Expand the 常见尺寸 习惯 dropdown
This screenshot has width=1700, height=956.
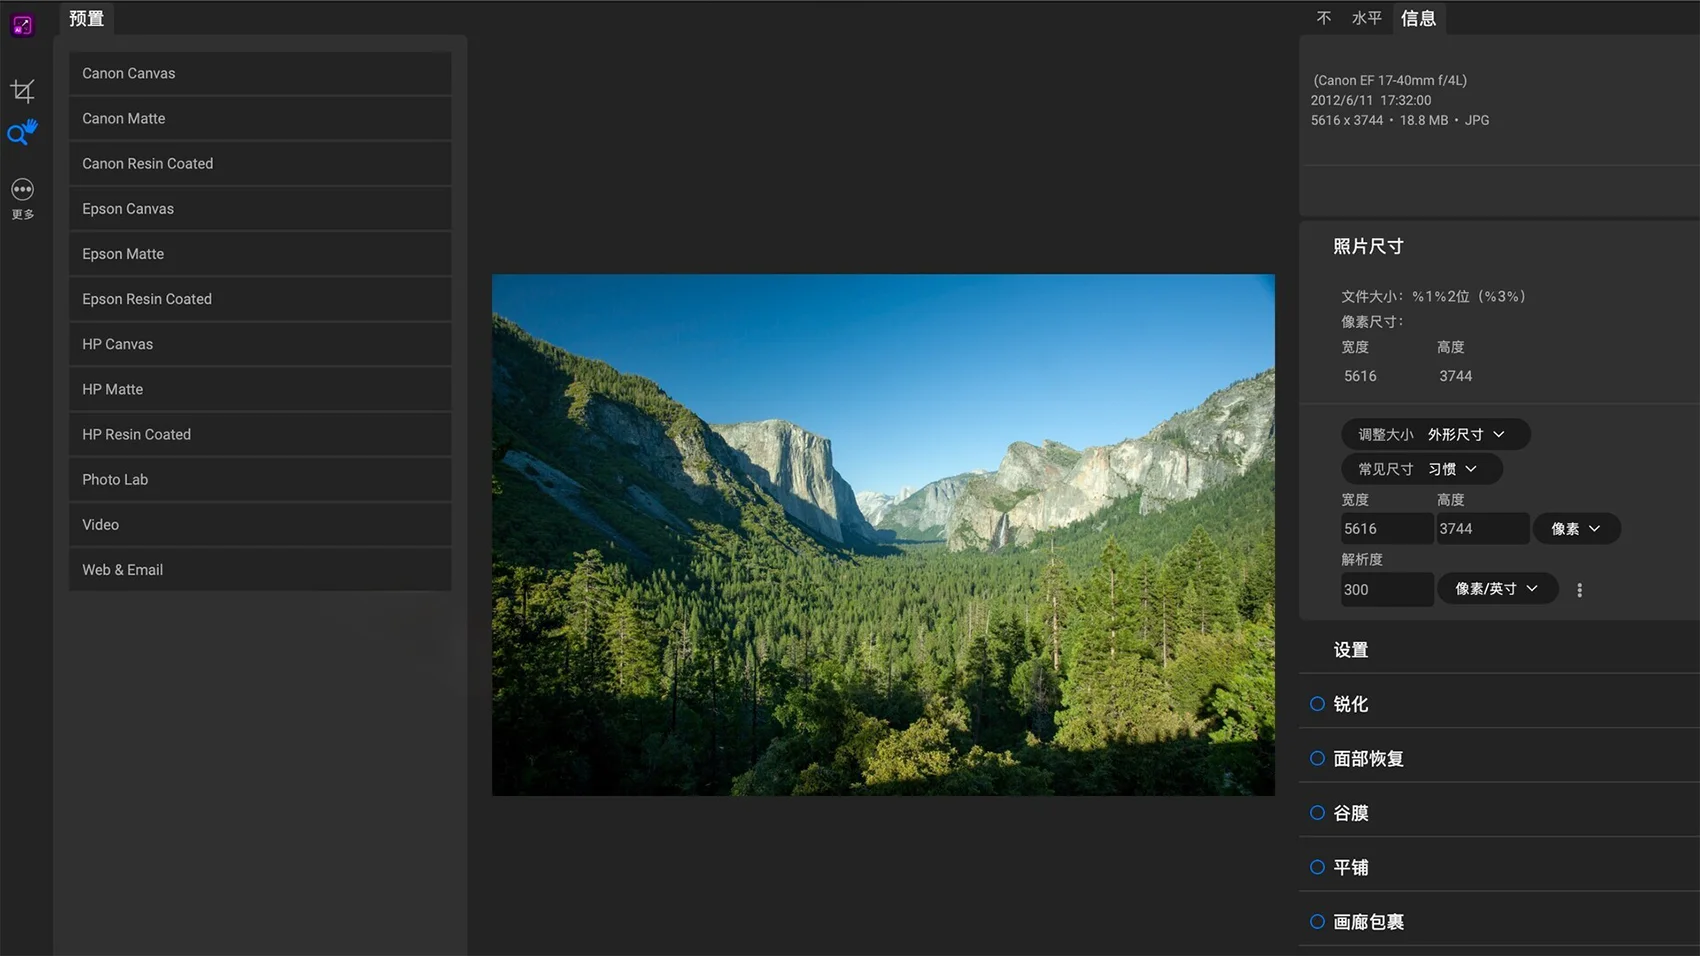[x=1421, y=469]
